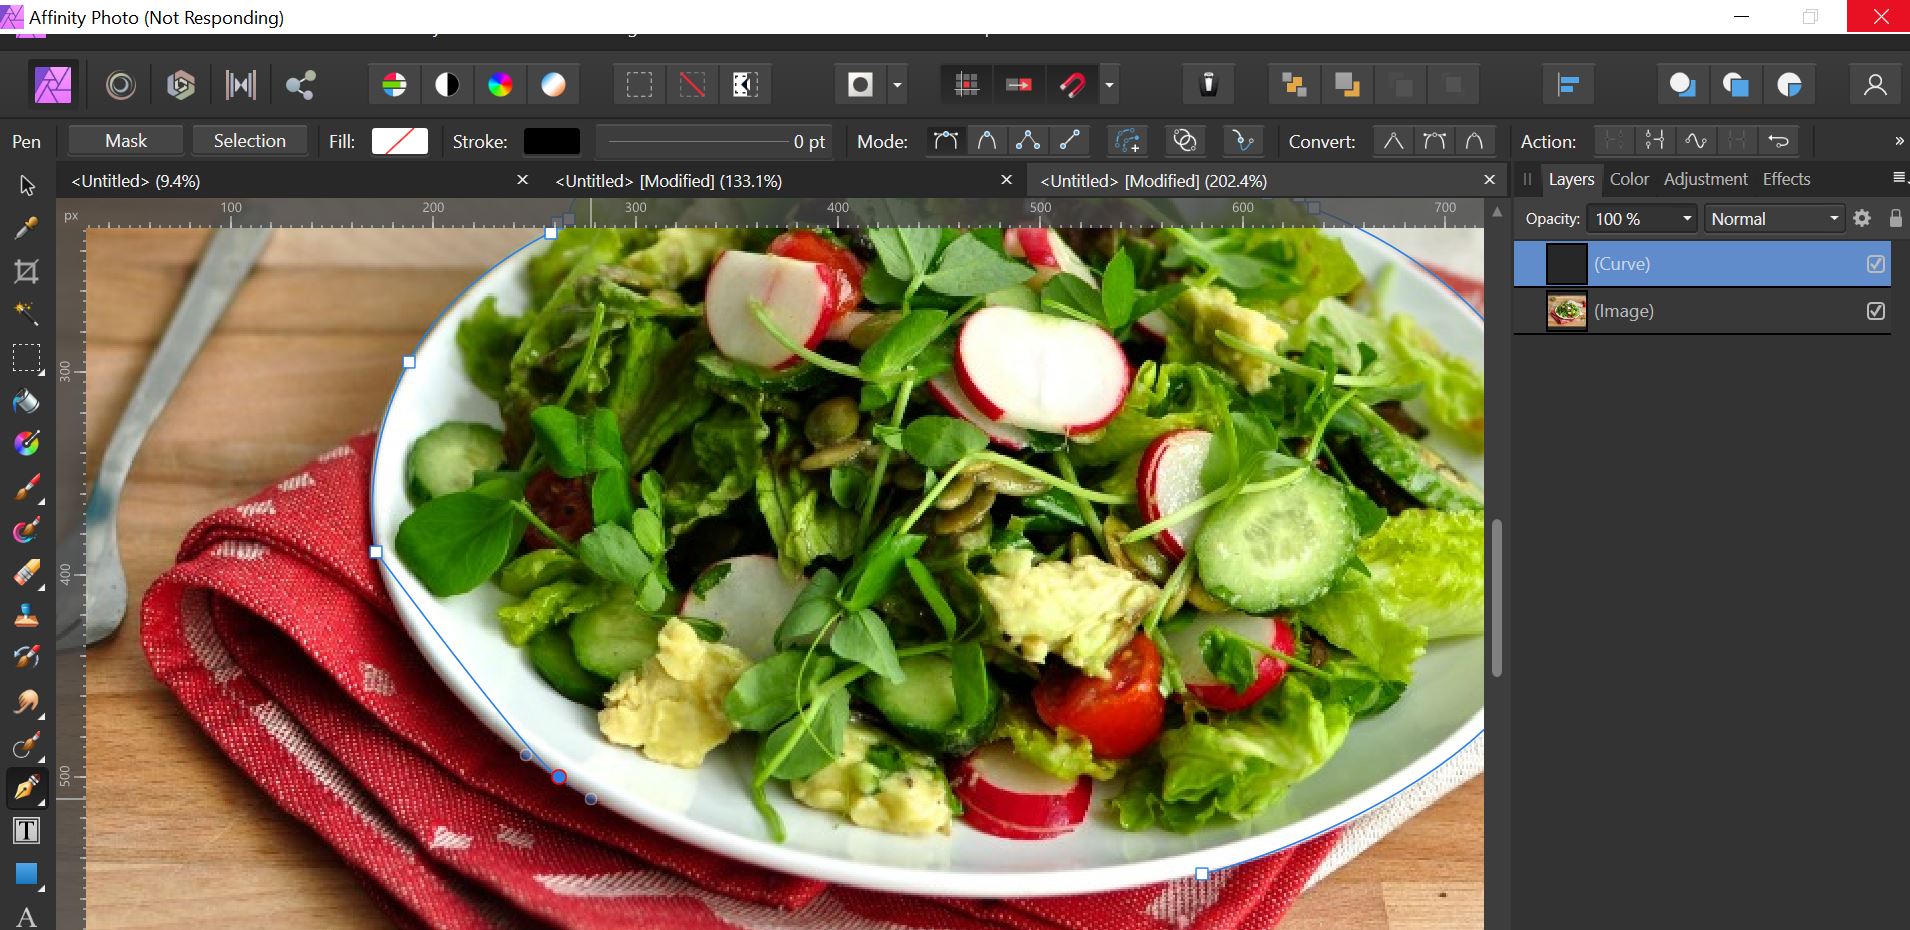Click the Mask button
Image resolution: width=1910 pixels, height=930 pixels.
pyautogui.click(x=126, y=141)
